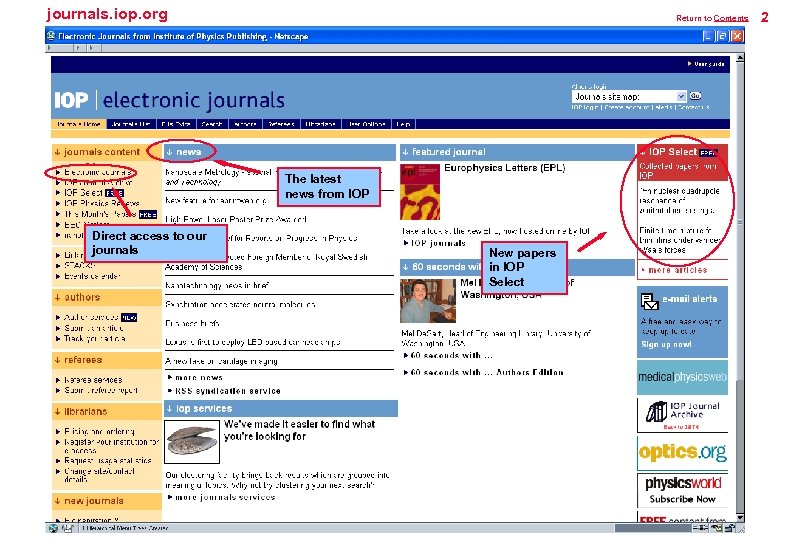Open the Events calendar link

click(x=92, y=276)
